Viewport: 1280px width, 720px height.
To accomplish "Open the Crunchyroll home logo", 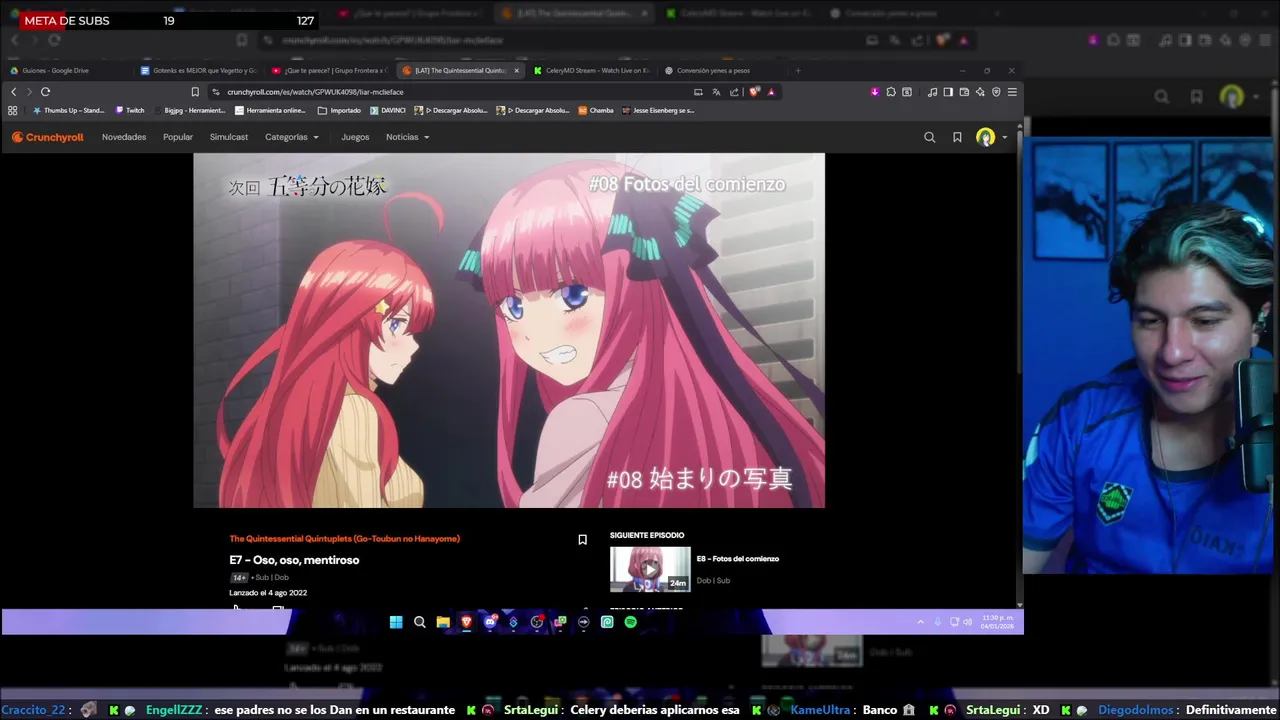I will 47,137.
